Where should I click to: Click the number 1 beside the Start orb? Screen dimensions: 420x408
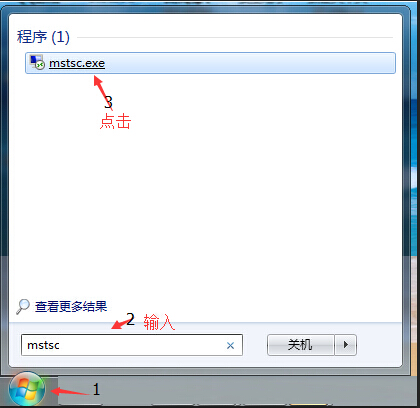[x=96, y=389]
